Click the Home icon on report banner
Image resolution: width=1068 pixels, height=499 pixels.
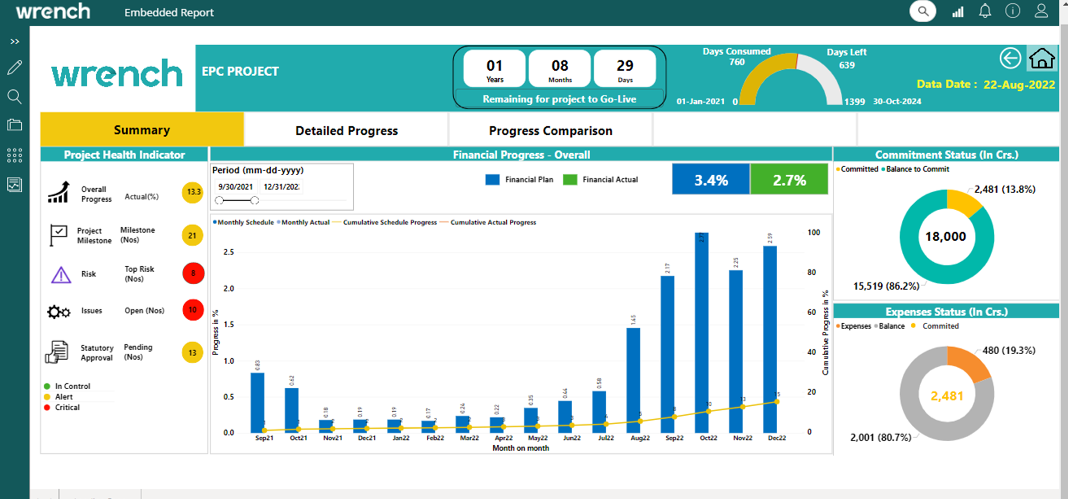point(1041,58)
